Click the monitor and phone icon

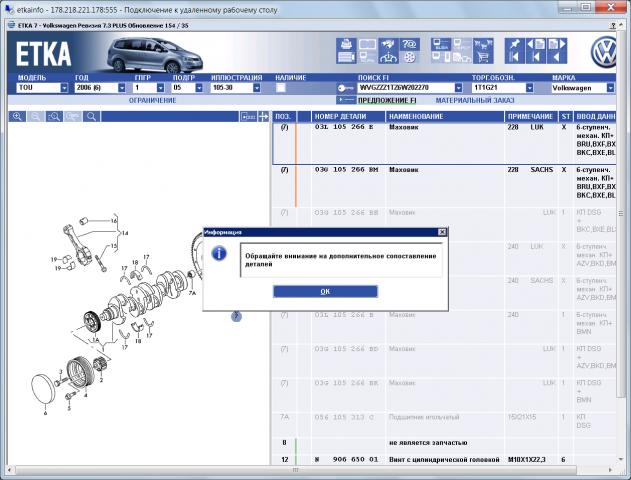coord(441,57)
